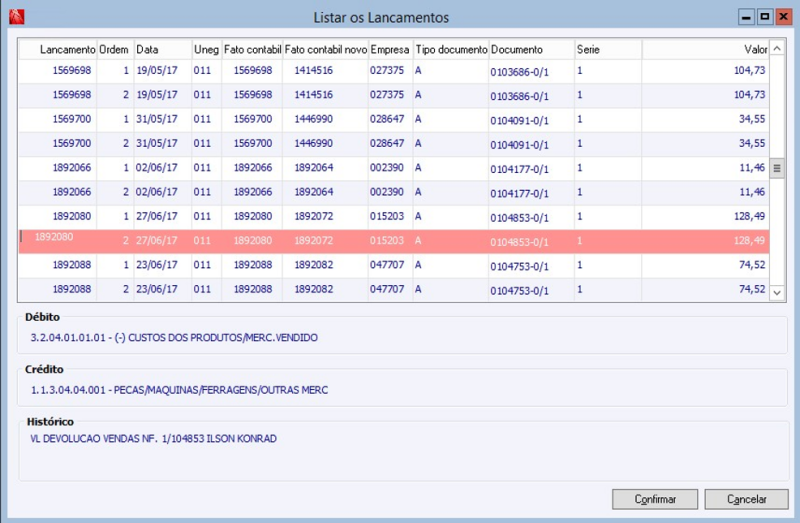Click Documento 0104853-0/1 in the highlighted row
Image resolution: width=800 pixels, height=523 pixels.
pyautogui.click(x=519, y=242)
